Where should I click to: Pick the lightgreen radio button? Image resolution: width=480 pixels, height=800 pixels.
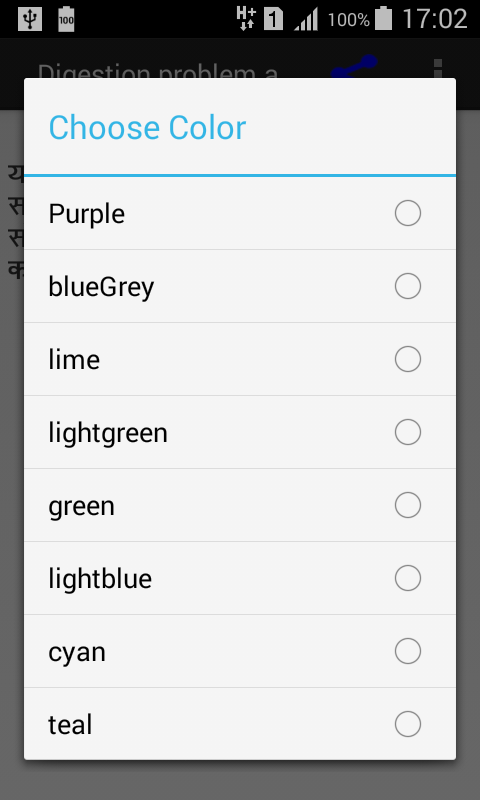(408, 432)
